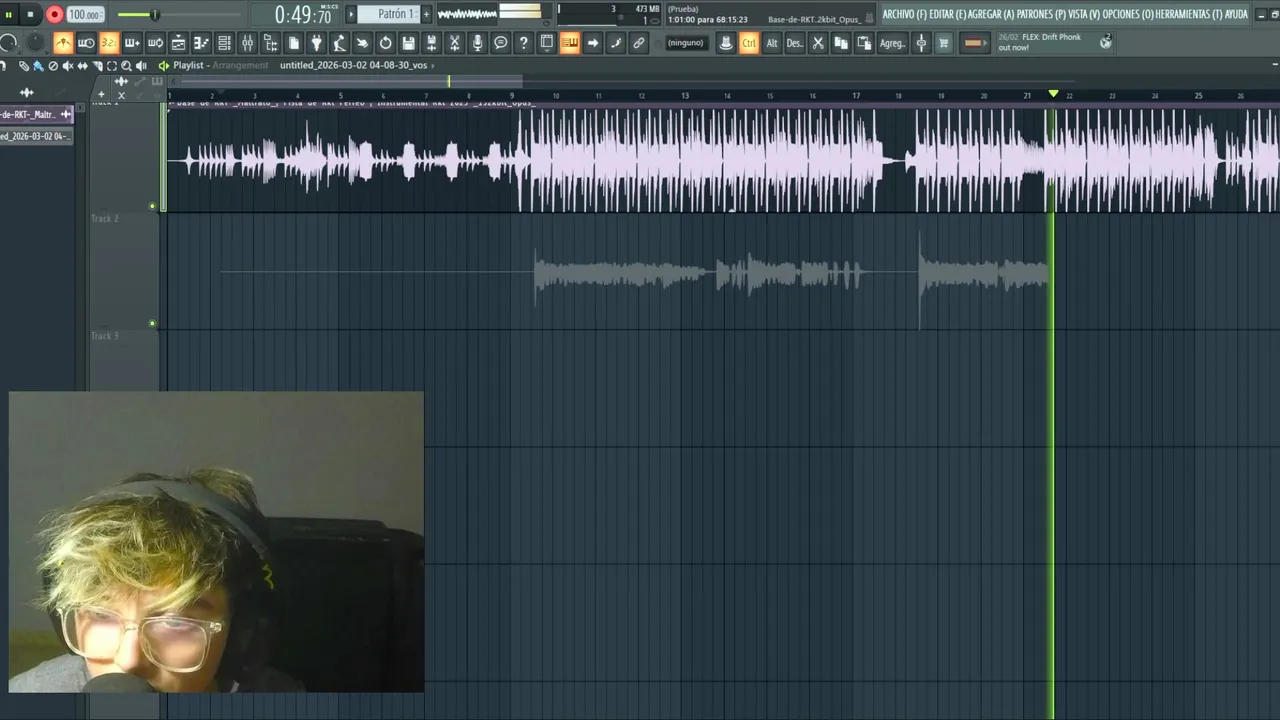Open the VISTA (V) menu
1280x720 pixels.
coord(1084,14)
